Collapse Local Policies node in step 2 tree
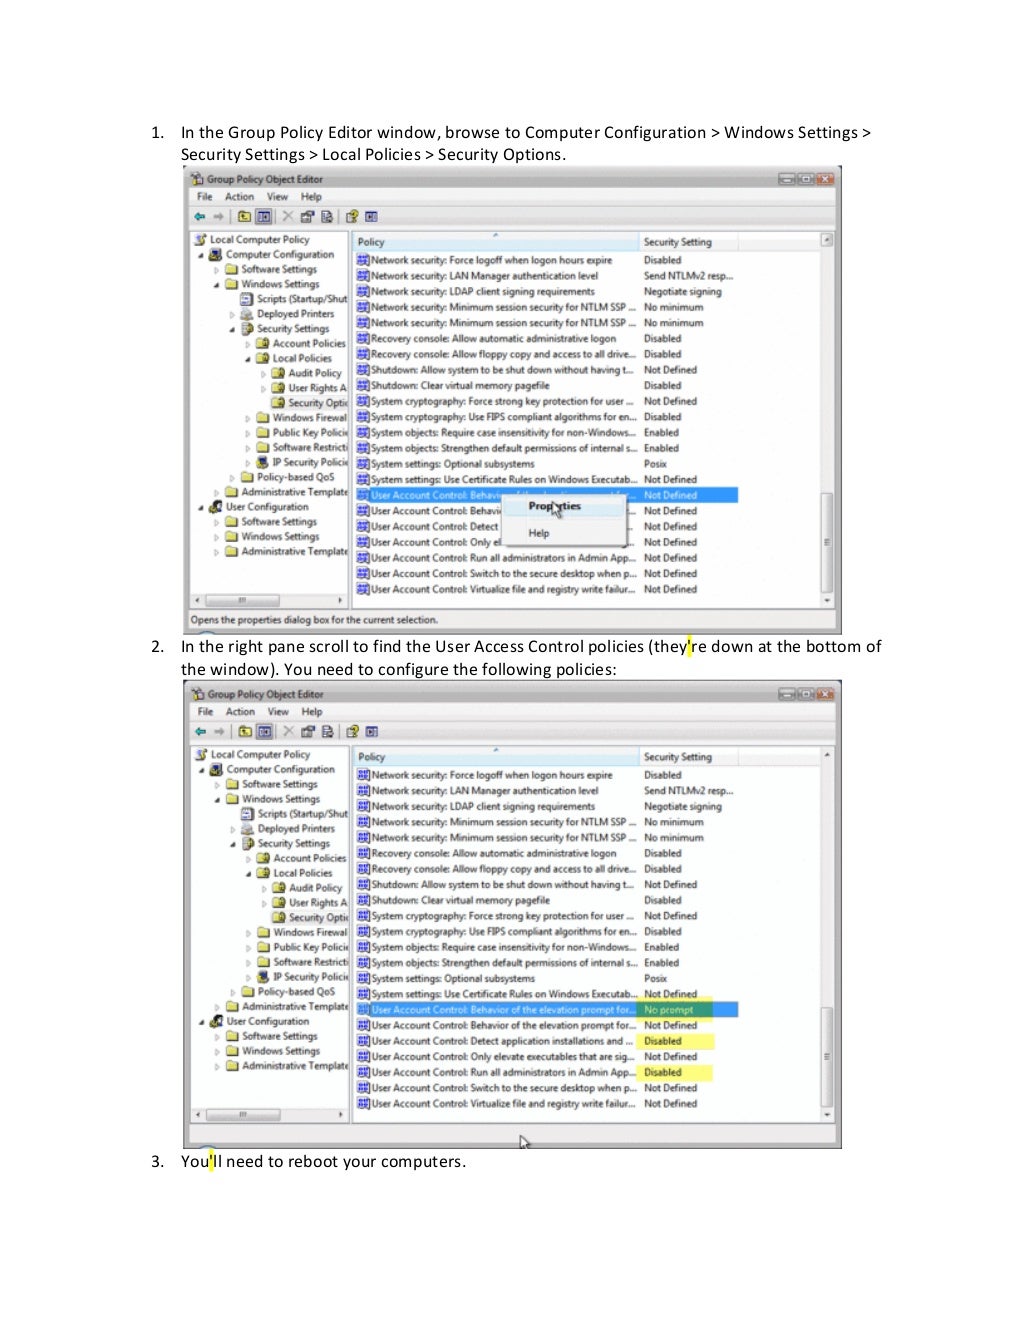The height and width of the screenshot is (1326, 1024). [249, 873]
